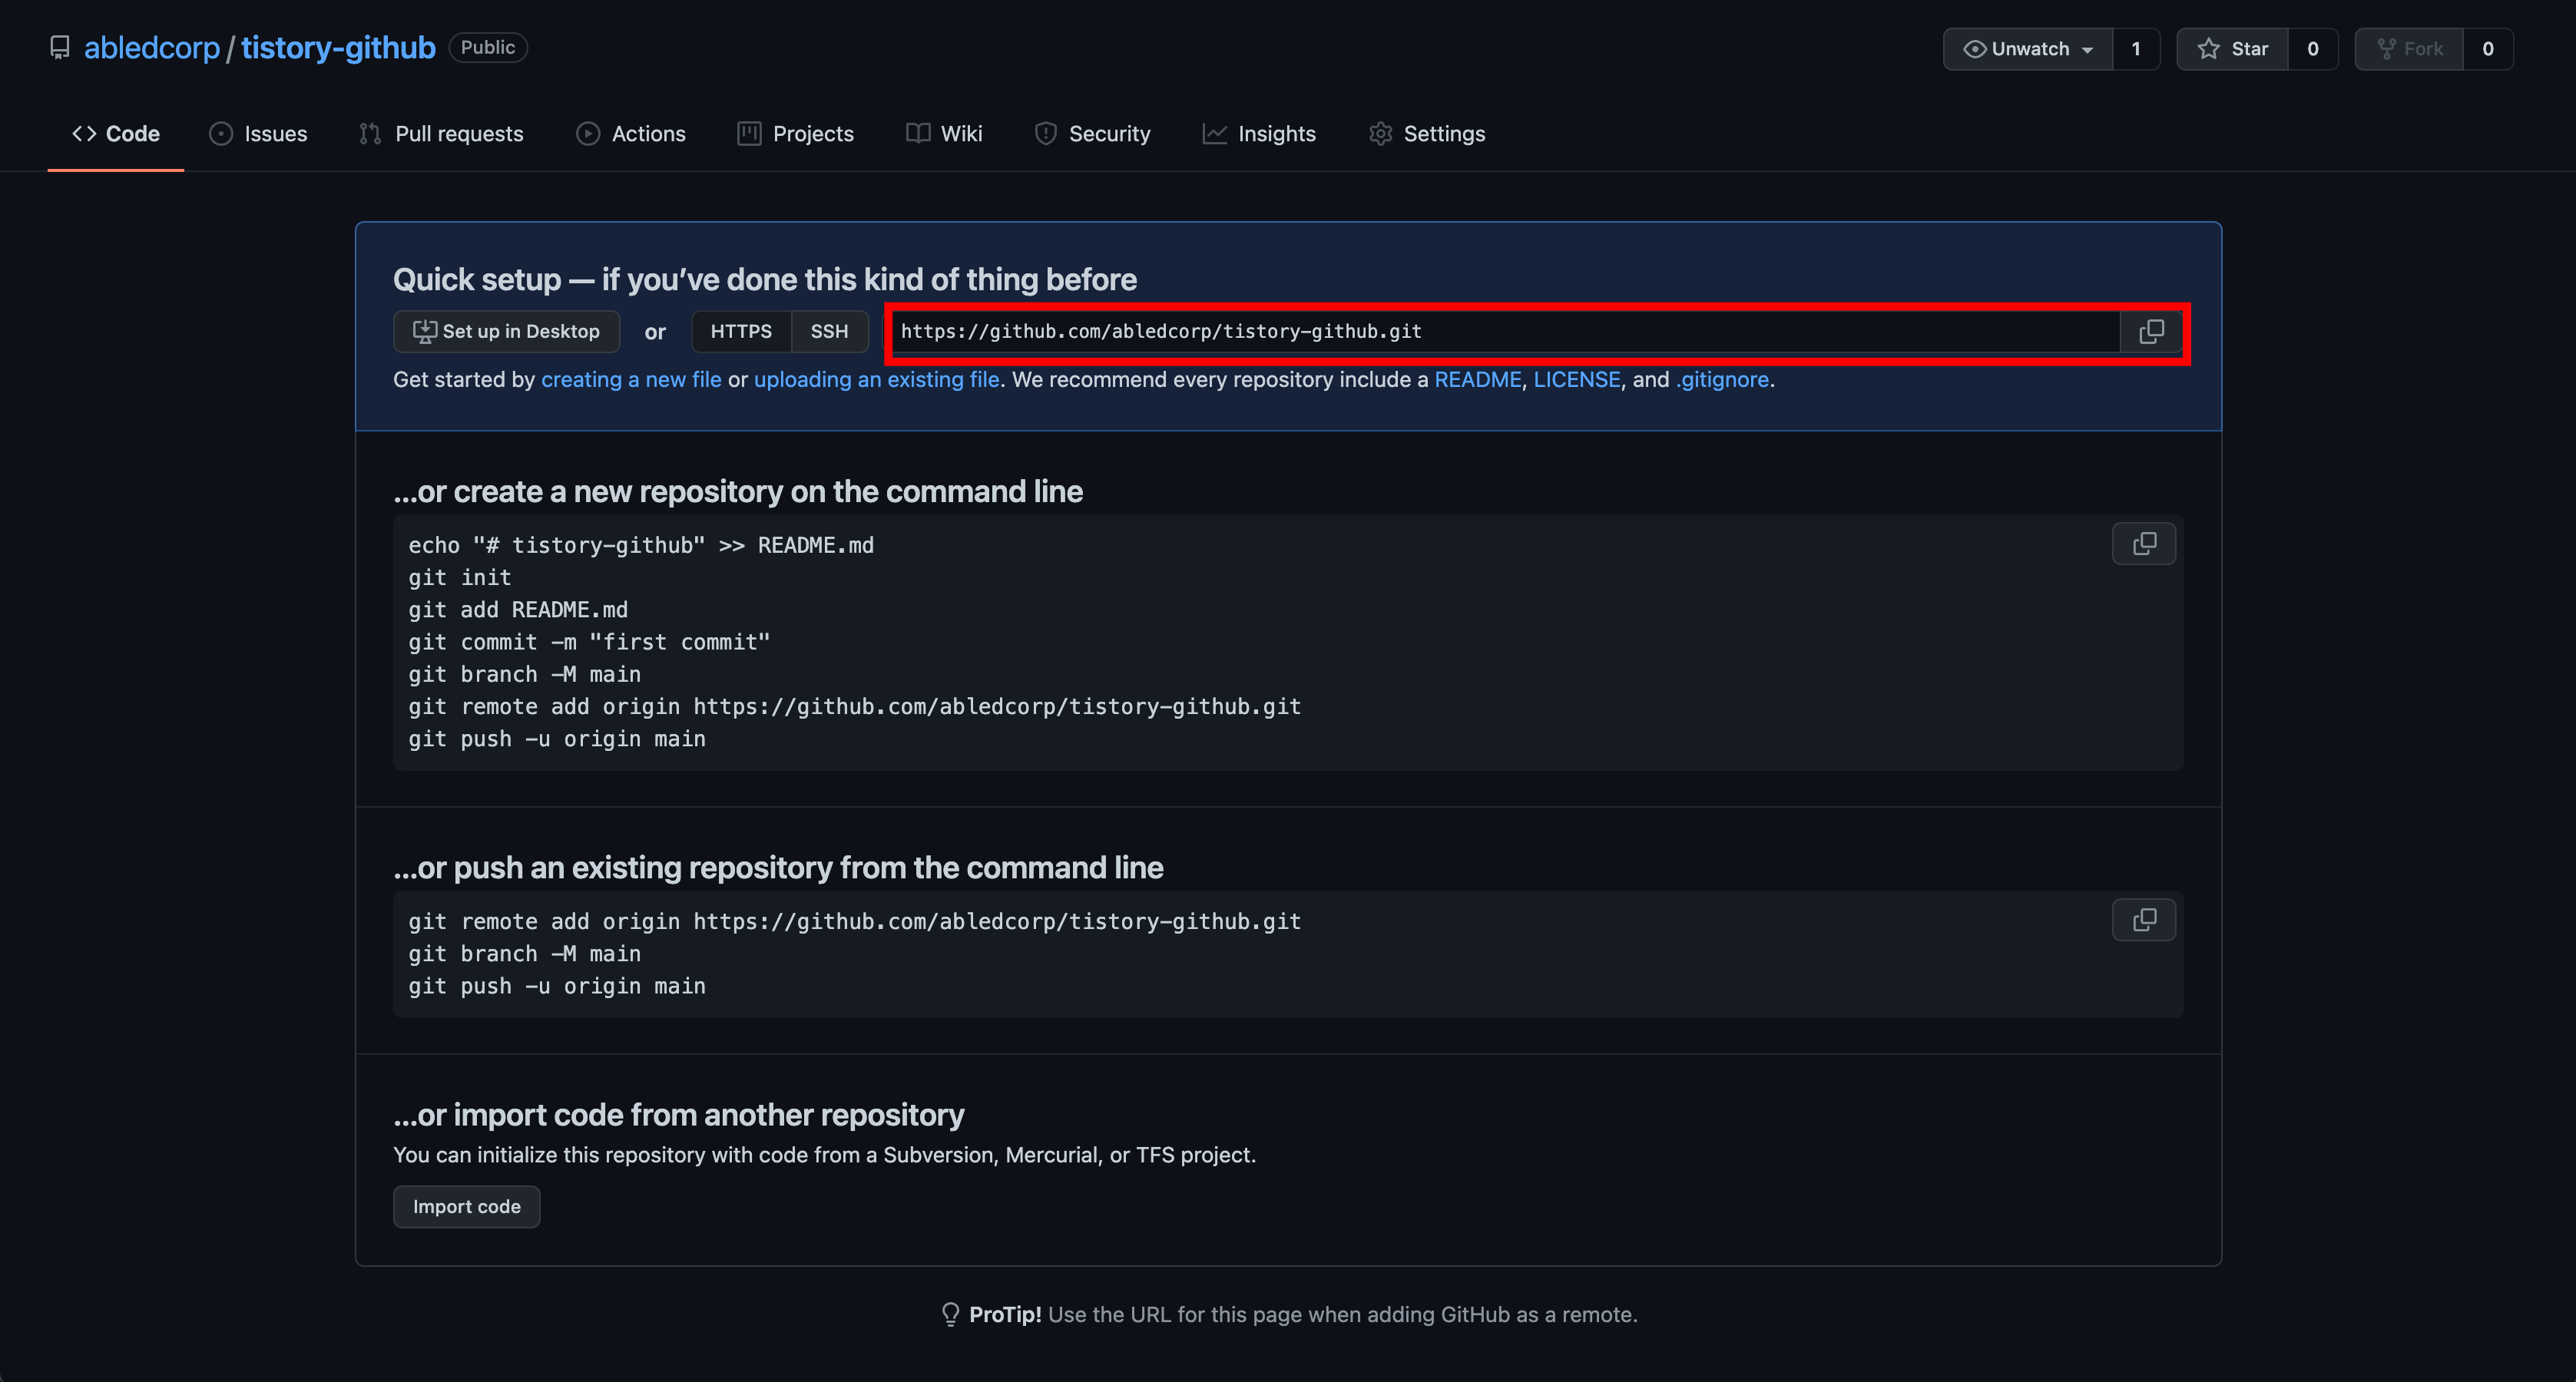Click the repository book icon by abledcorp
This screenshot has height=1382, width=2576.
pyautogui.click(x=60, y=48)
